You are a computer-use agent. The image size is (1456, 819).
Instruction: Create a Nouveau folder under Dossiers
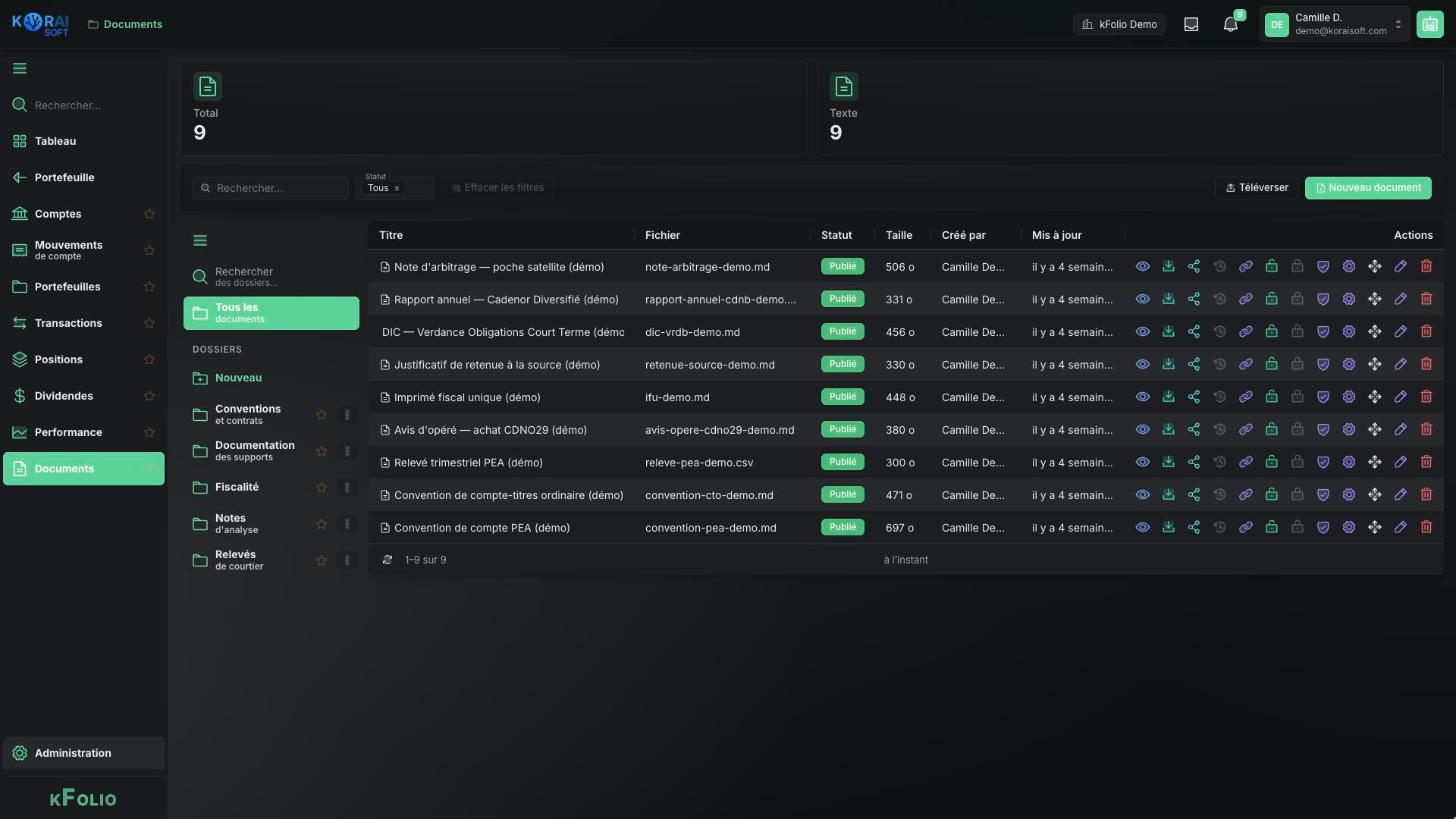[x=271, y=378]
